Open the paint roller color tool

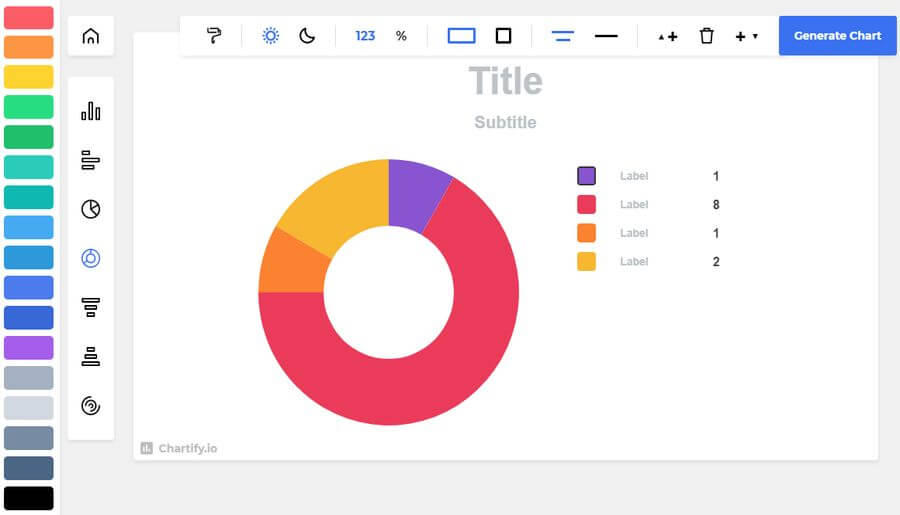coord(214,36)
